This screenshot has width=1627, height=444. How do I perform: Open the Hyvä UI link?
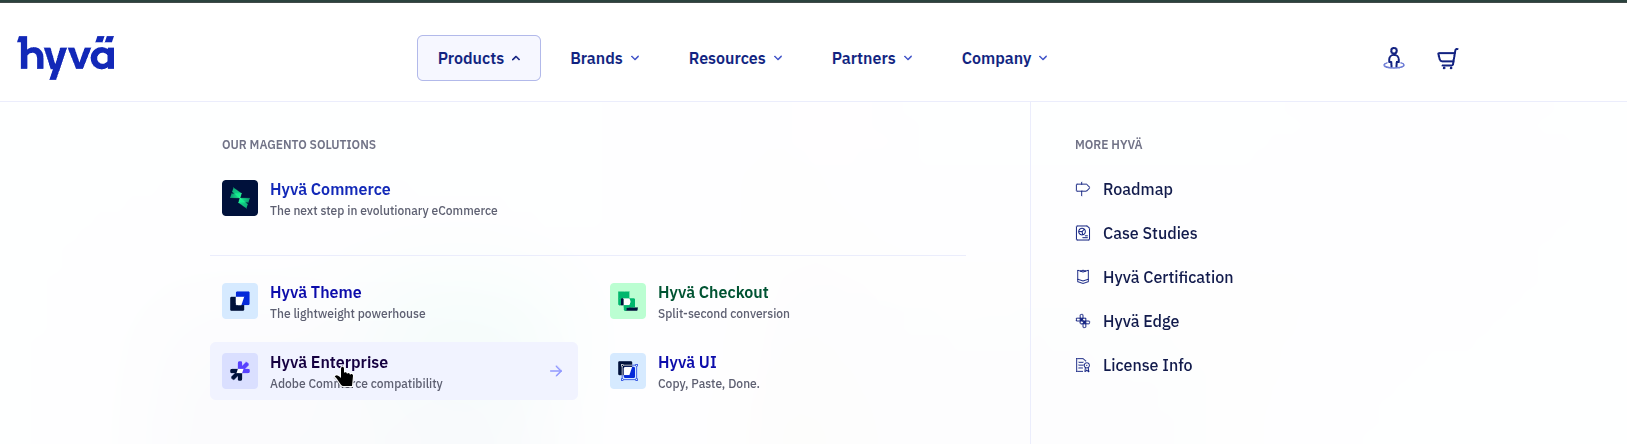click(x=687, y=362)
